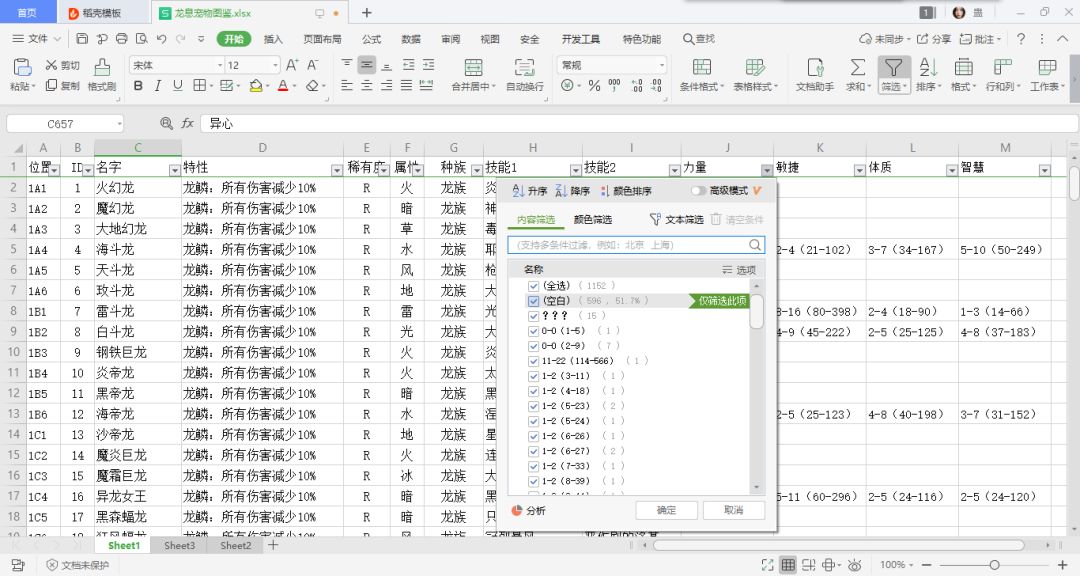Click the Paste icon in ribbon

pos(22,68)
